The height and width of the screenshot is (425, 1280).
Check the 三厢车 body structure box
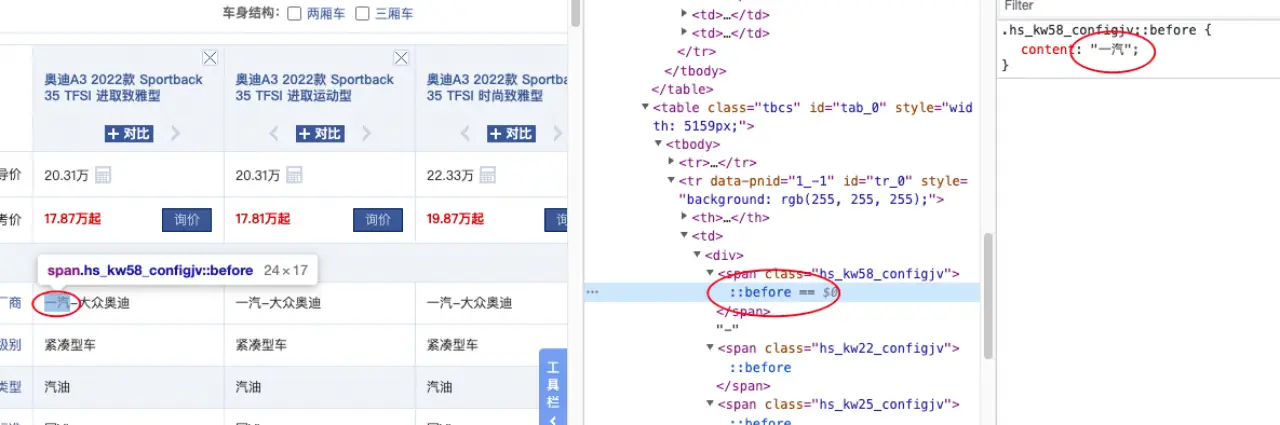(x=362, y=14)
